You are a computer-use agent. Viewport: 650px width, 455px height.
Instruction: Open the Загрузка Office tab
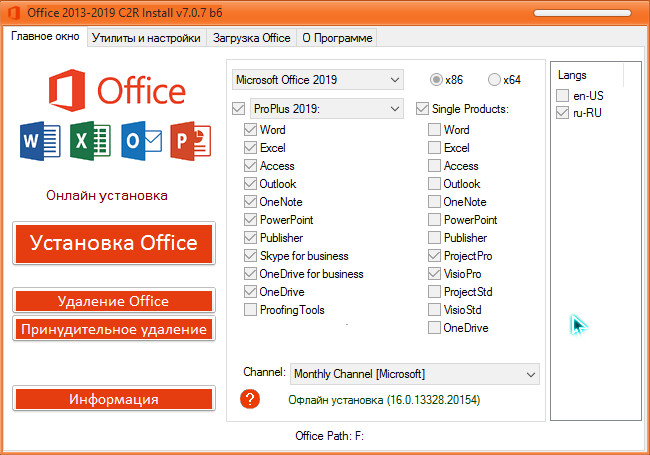click(x=251, y=38)
